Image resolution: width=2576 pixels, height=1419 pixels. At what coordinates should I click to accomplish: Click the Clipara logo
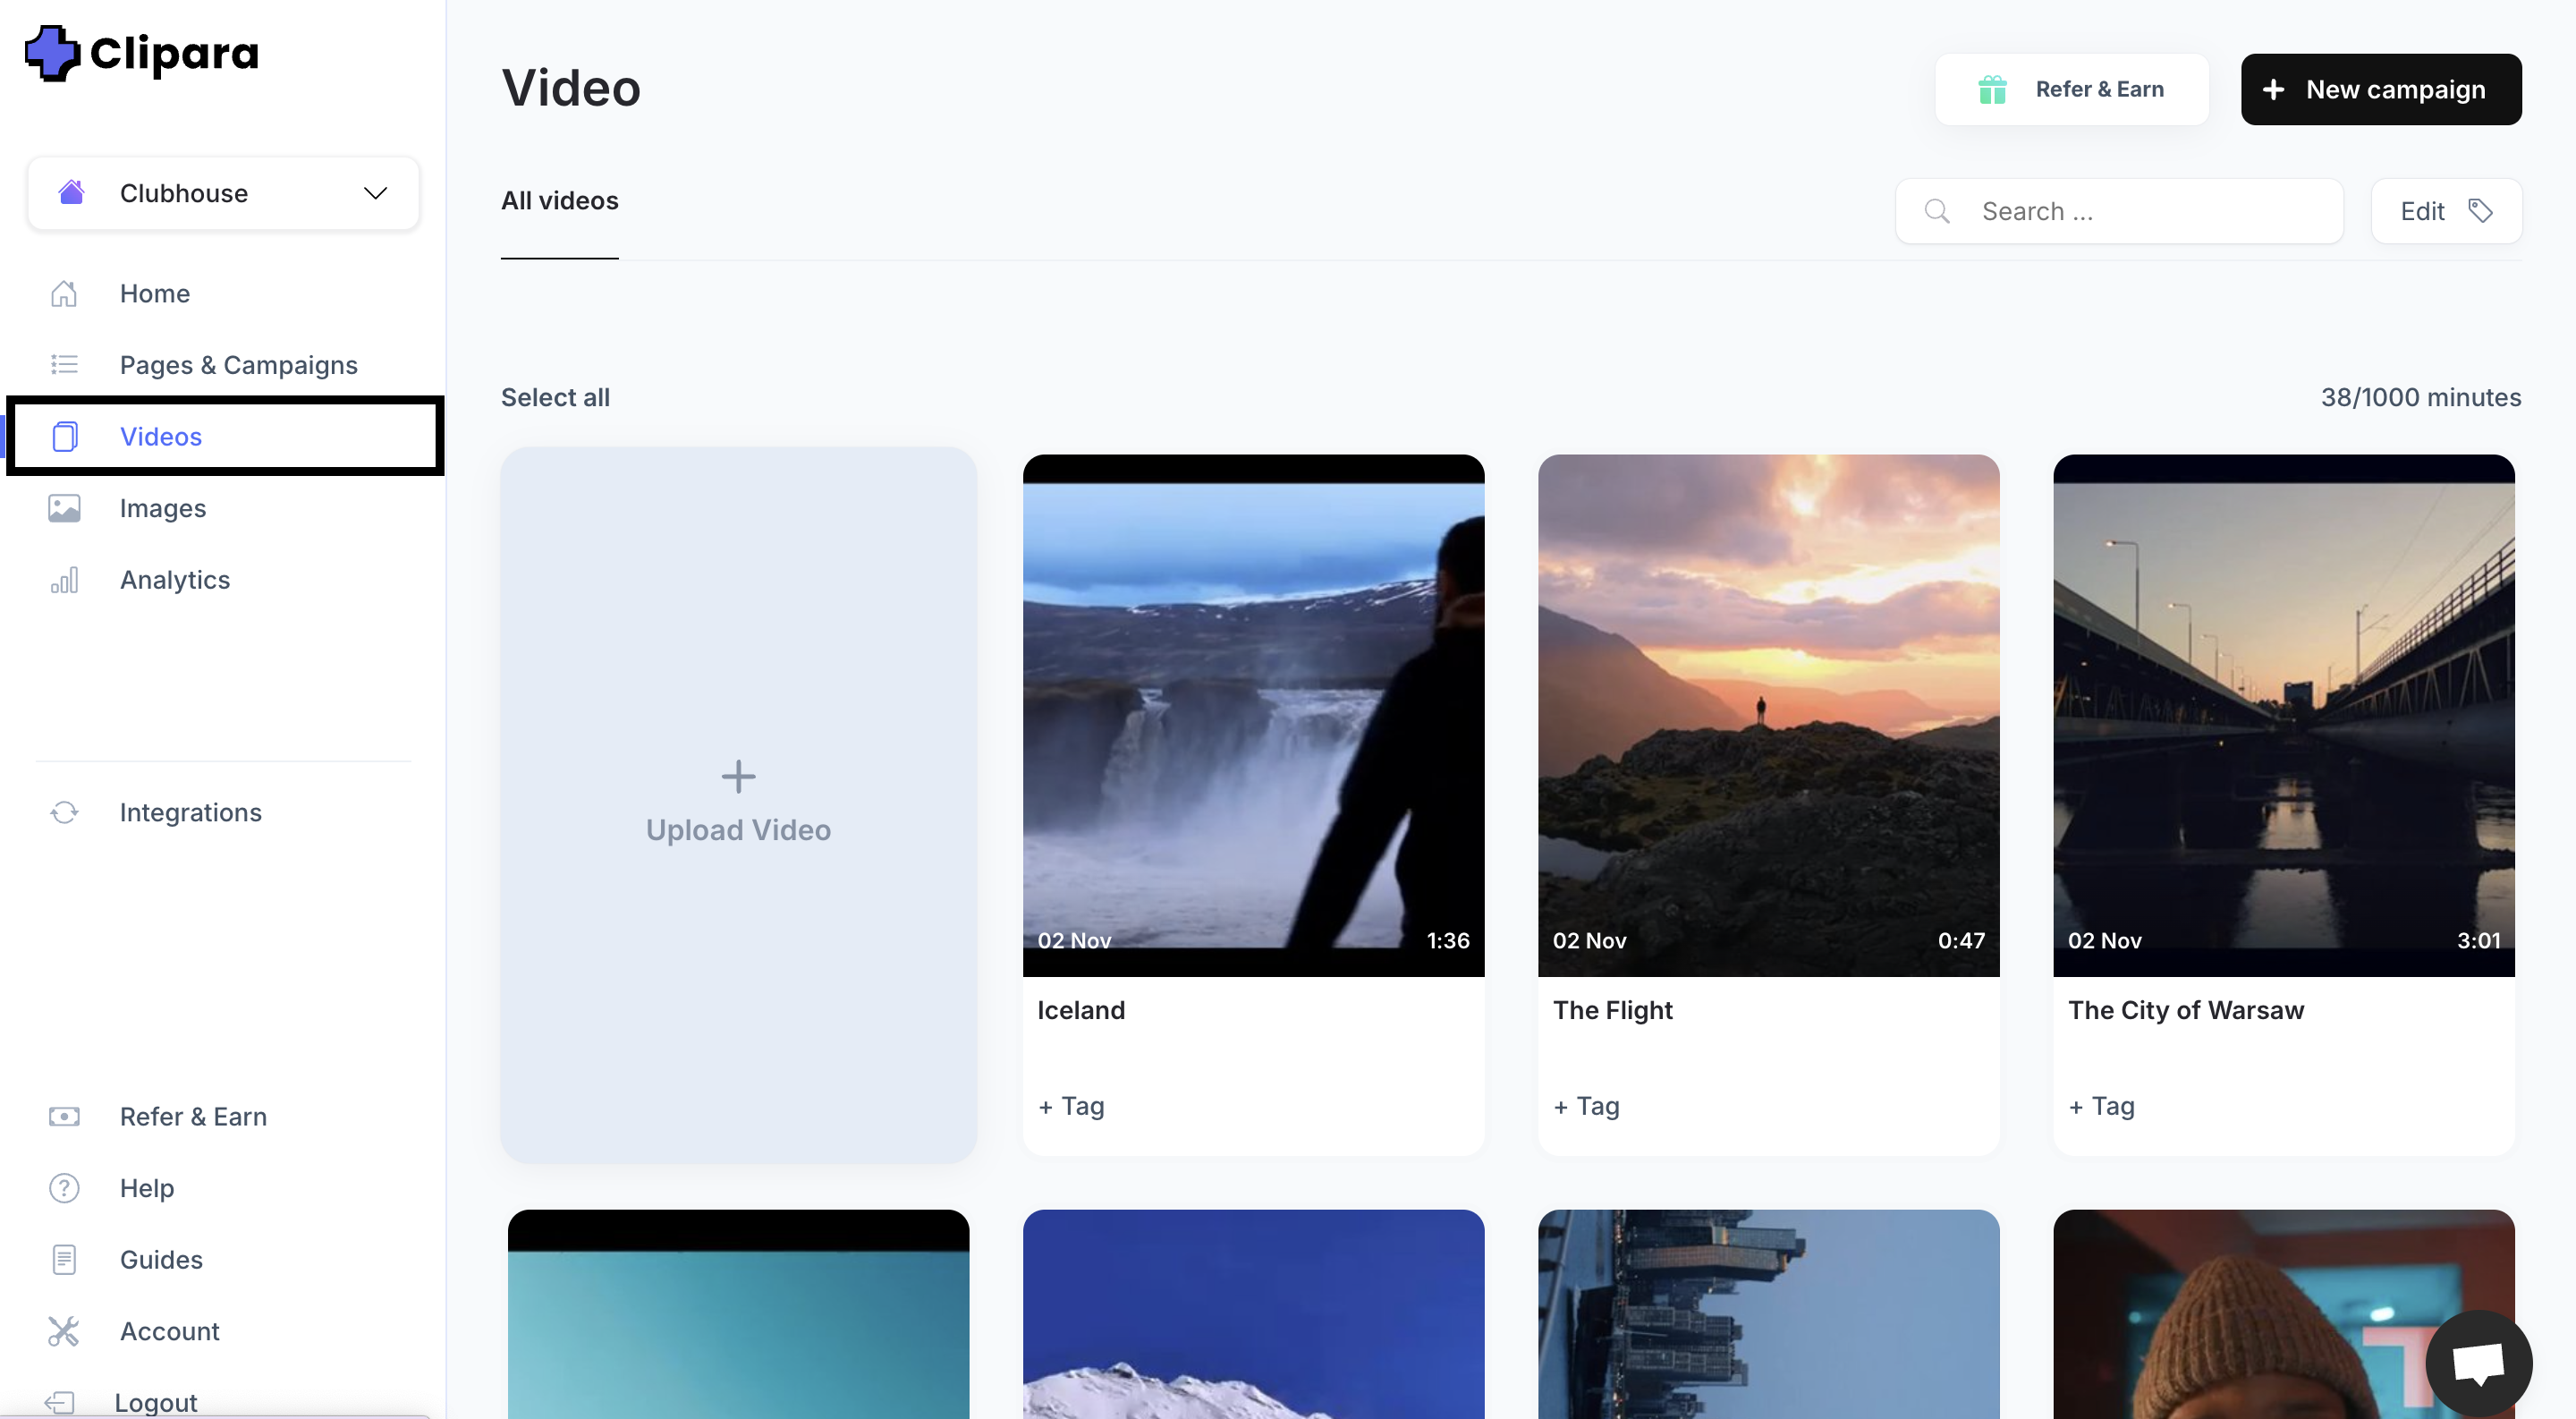141,53
